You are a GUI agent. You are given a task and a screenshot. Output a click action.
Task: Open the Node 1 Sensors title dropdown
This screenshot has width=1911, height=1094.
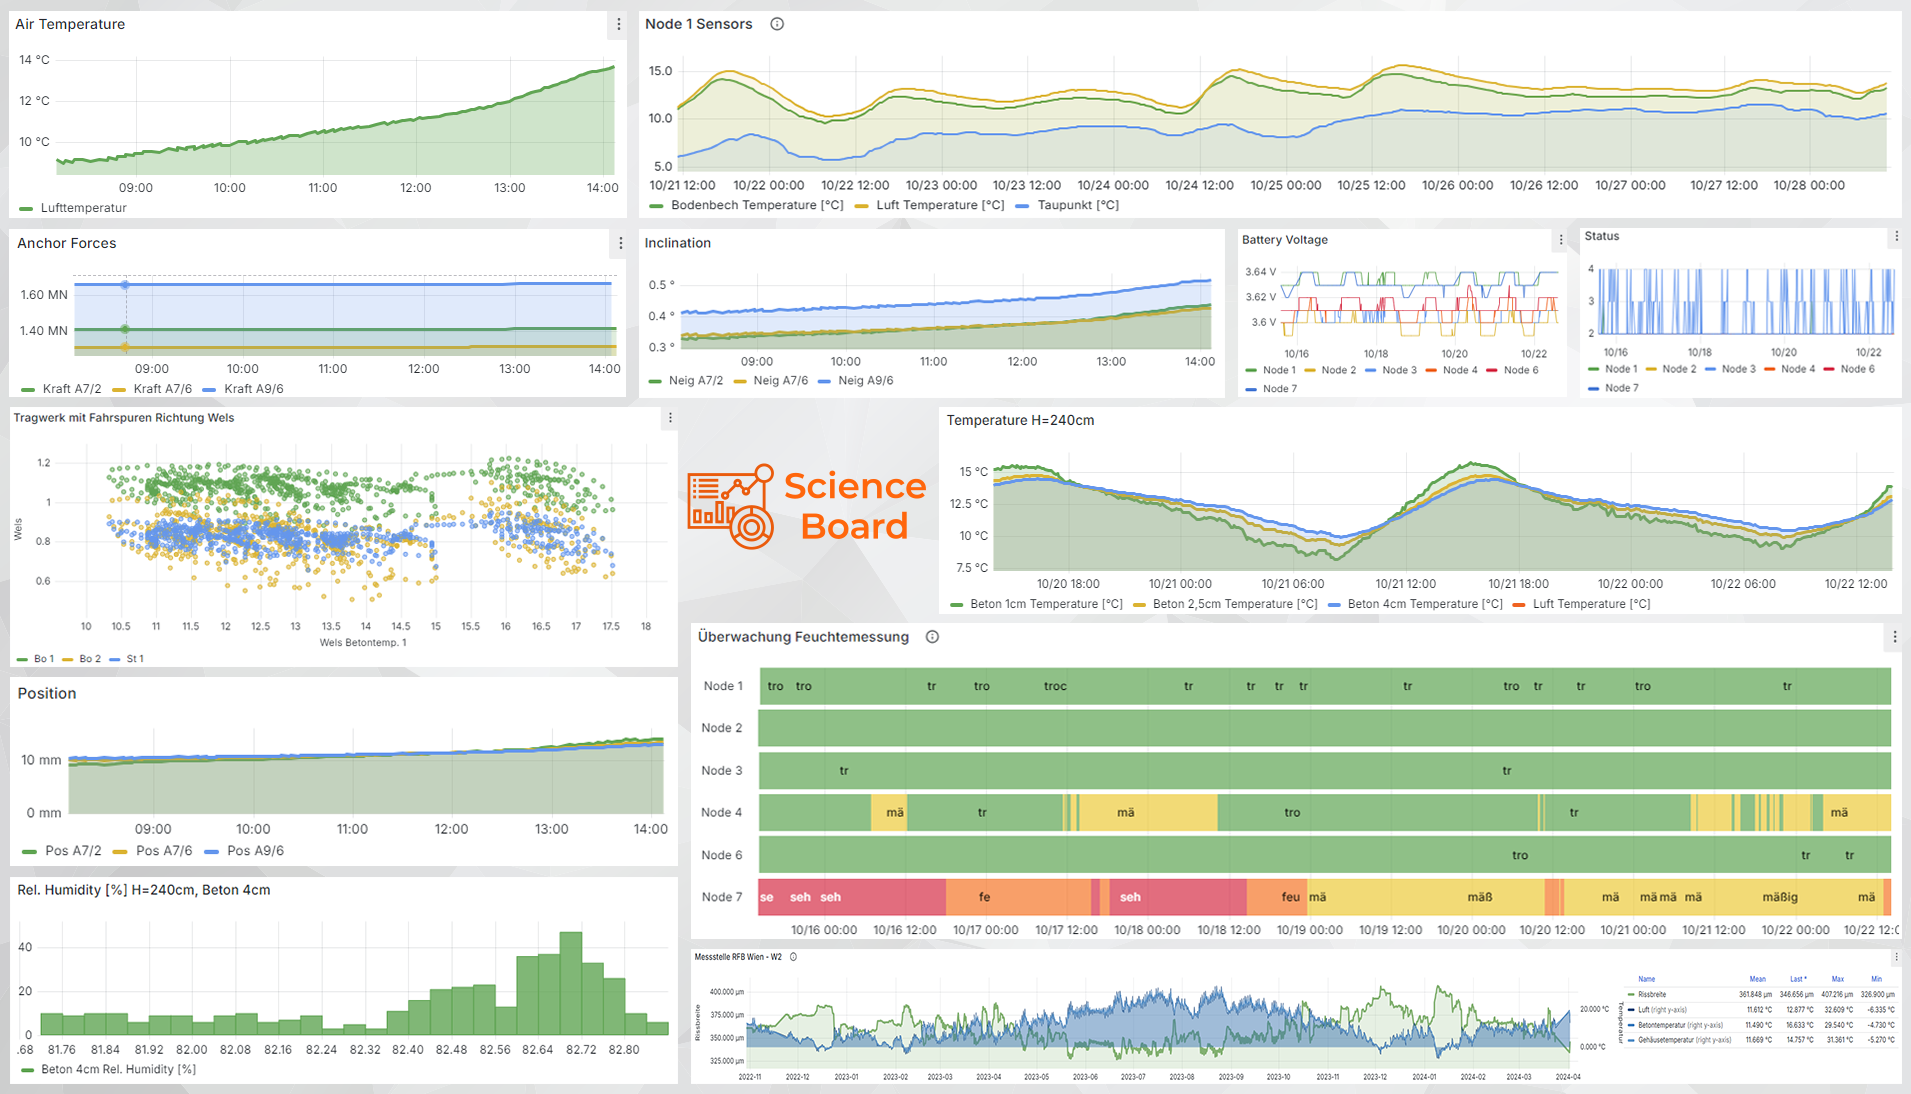(698, 24)
